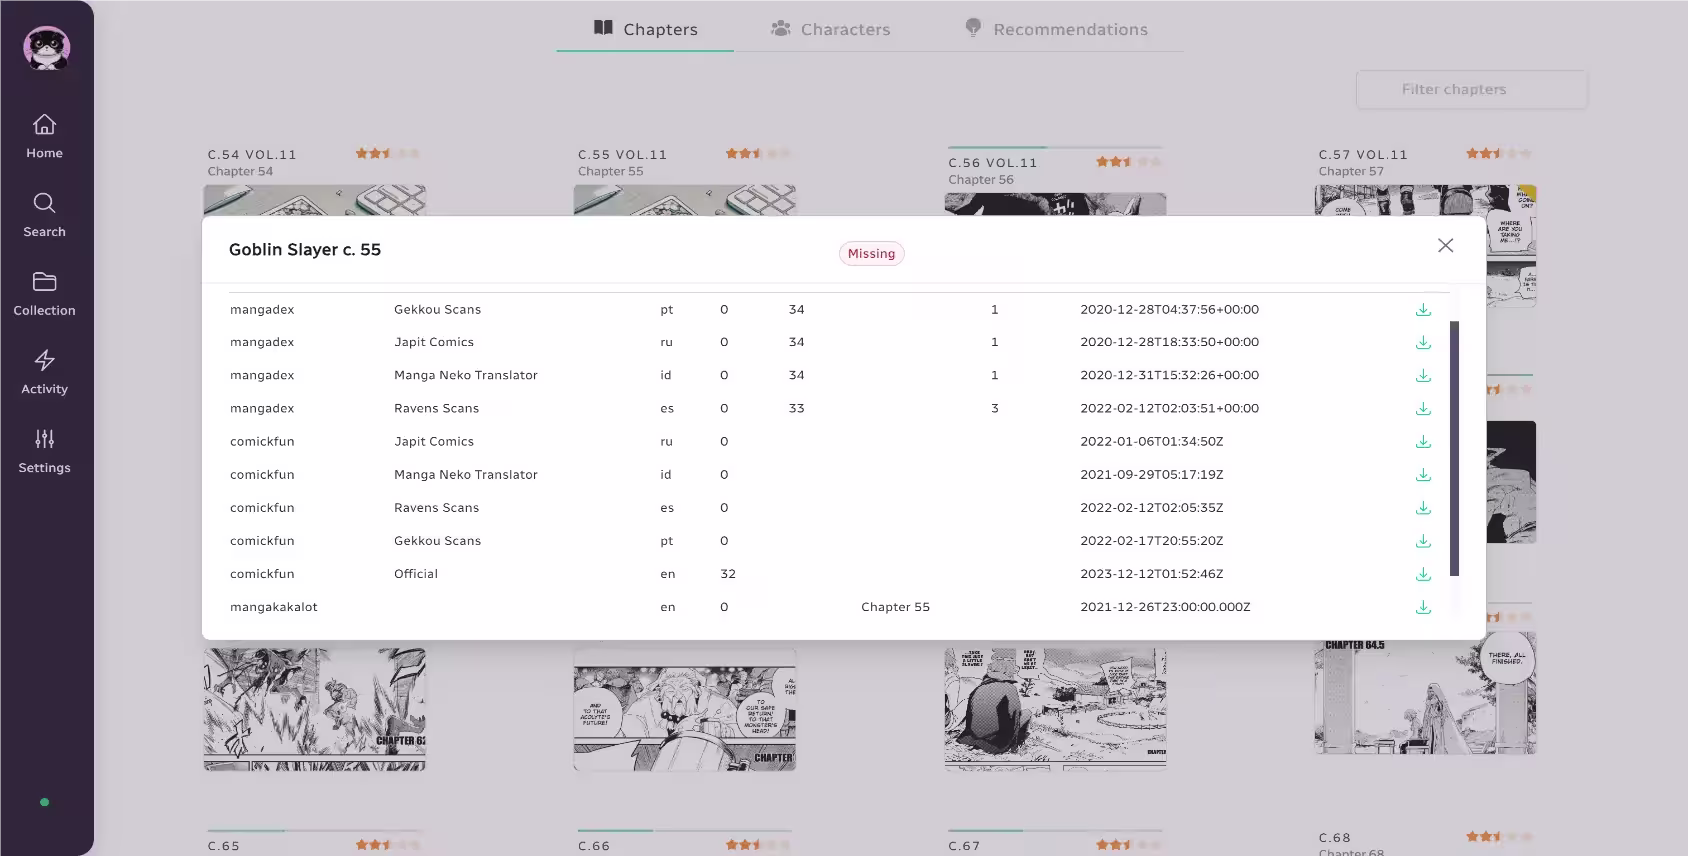Screen dimensions: 1688x856
Task: Switch to the Characters tab
Action: pos(830,29)
